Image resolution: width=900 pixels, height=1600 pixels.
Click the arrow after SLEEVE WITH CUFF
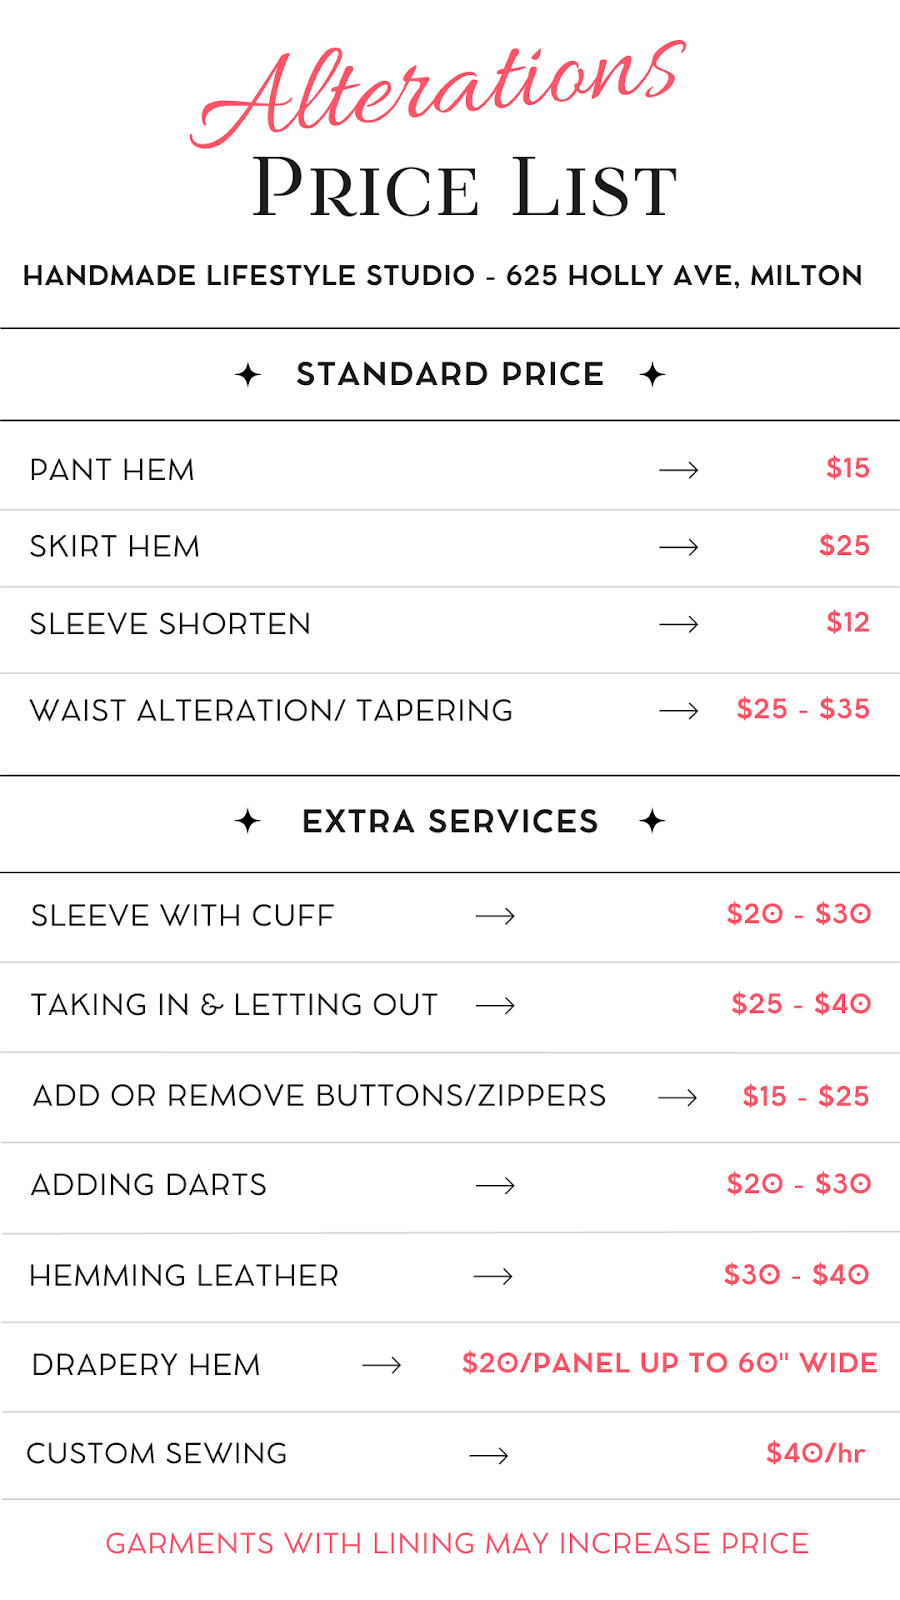tap(495, 916)
